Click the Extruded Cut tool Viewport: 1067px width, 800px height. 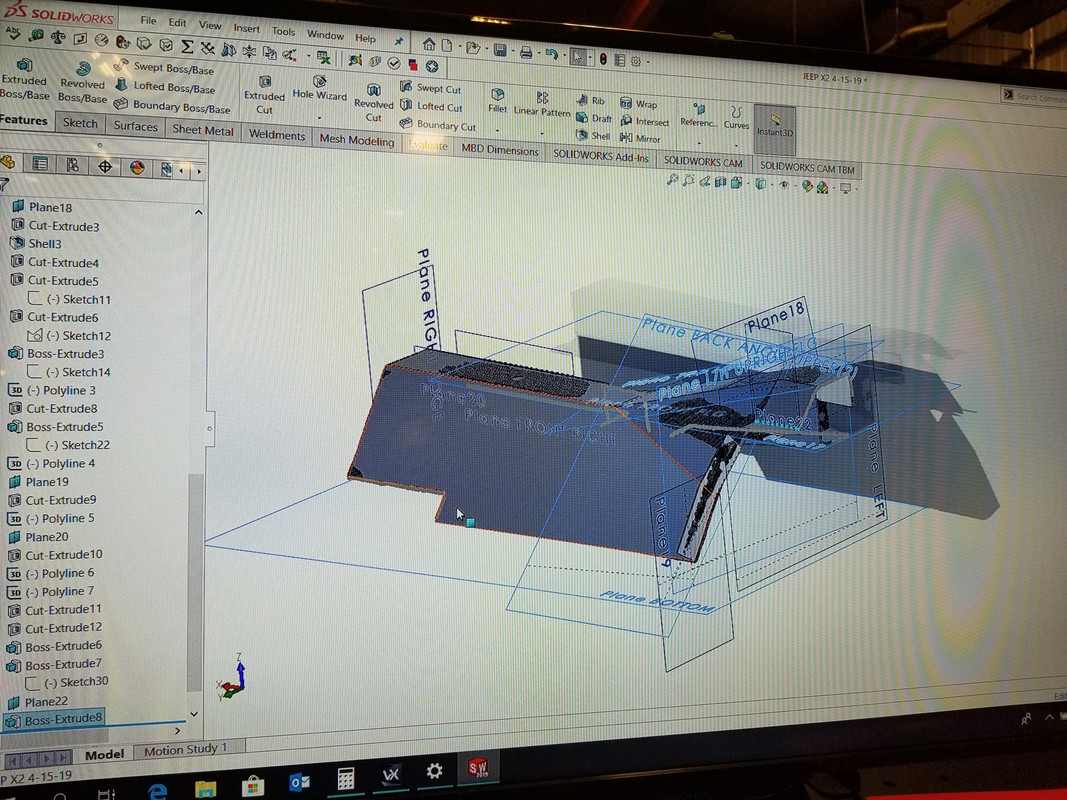tap(265, 95)
